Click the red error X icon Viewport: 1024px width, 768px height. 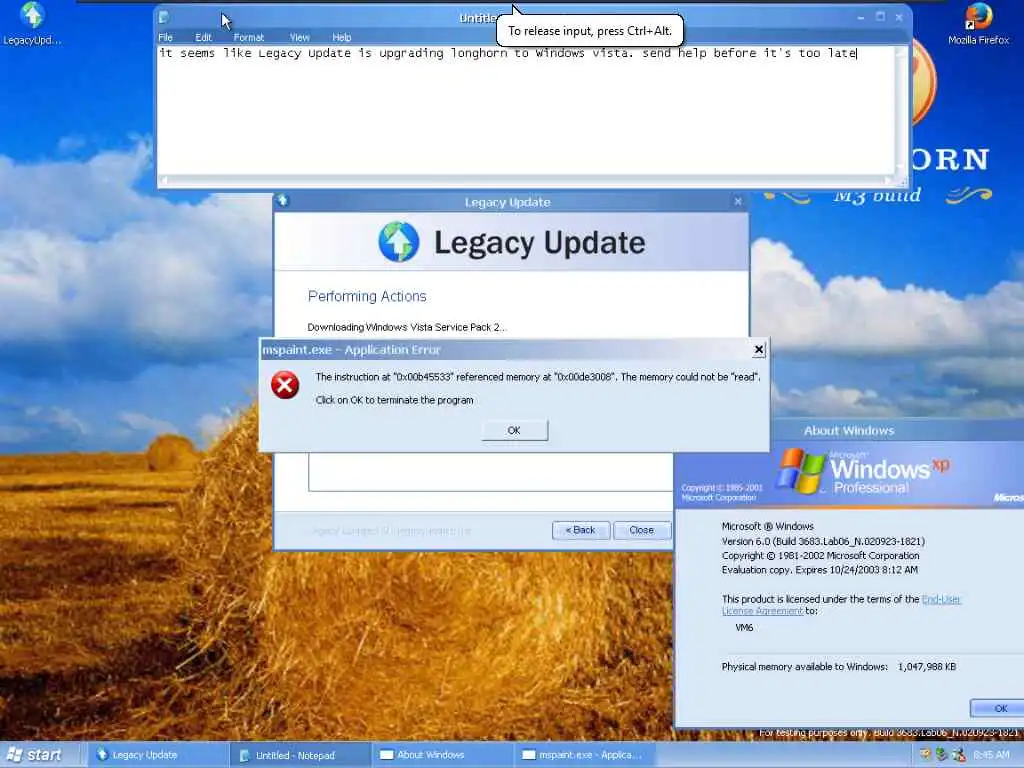point(285,385)
